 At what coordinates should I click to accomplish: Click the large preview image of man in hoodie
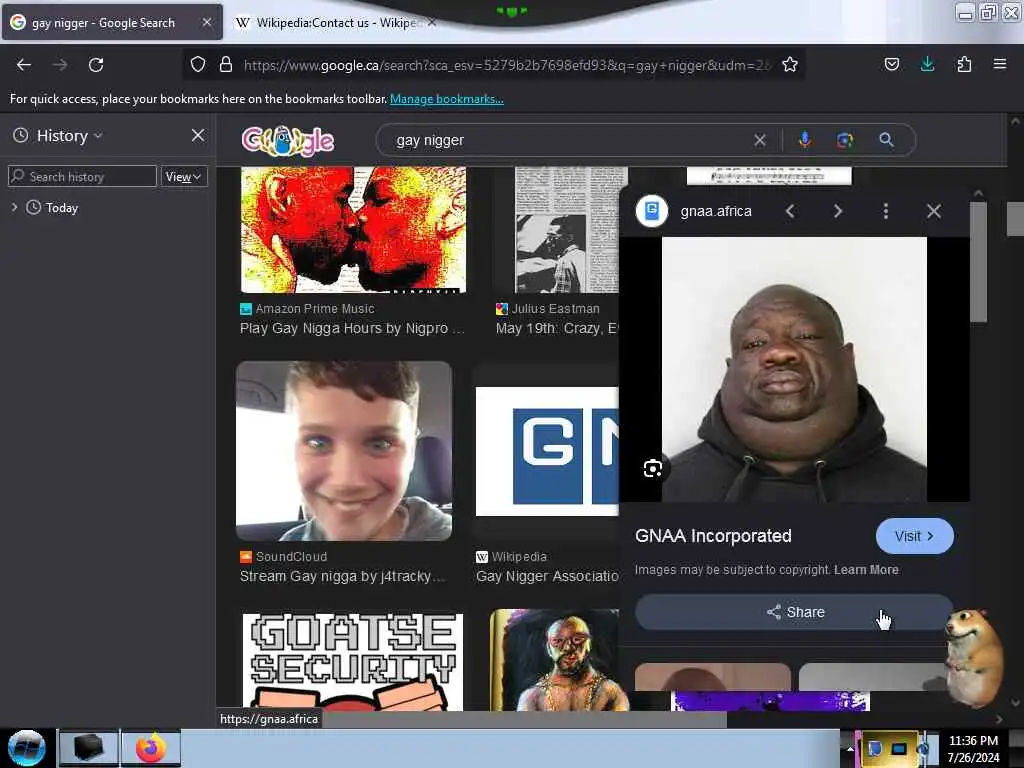coord(794,369)
